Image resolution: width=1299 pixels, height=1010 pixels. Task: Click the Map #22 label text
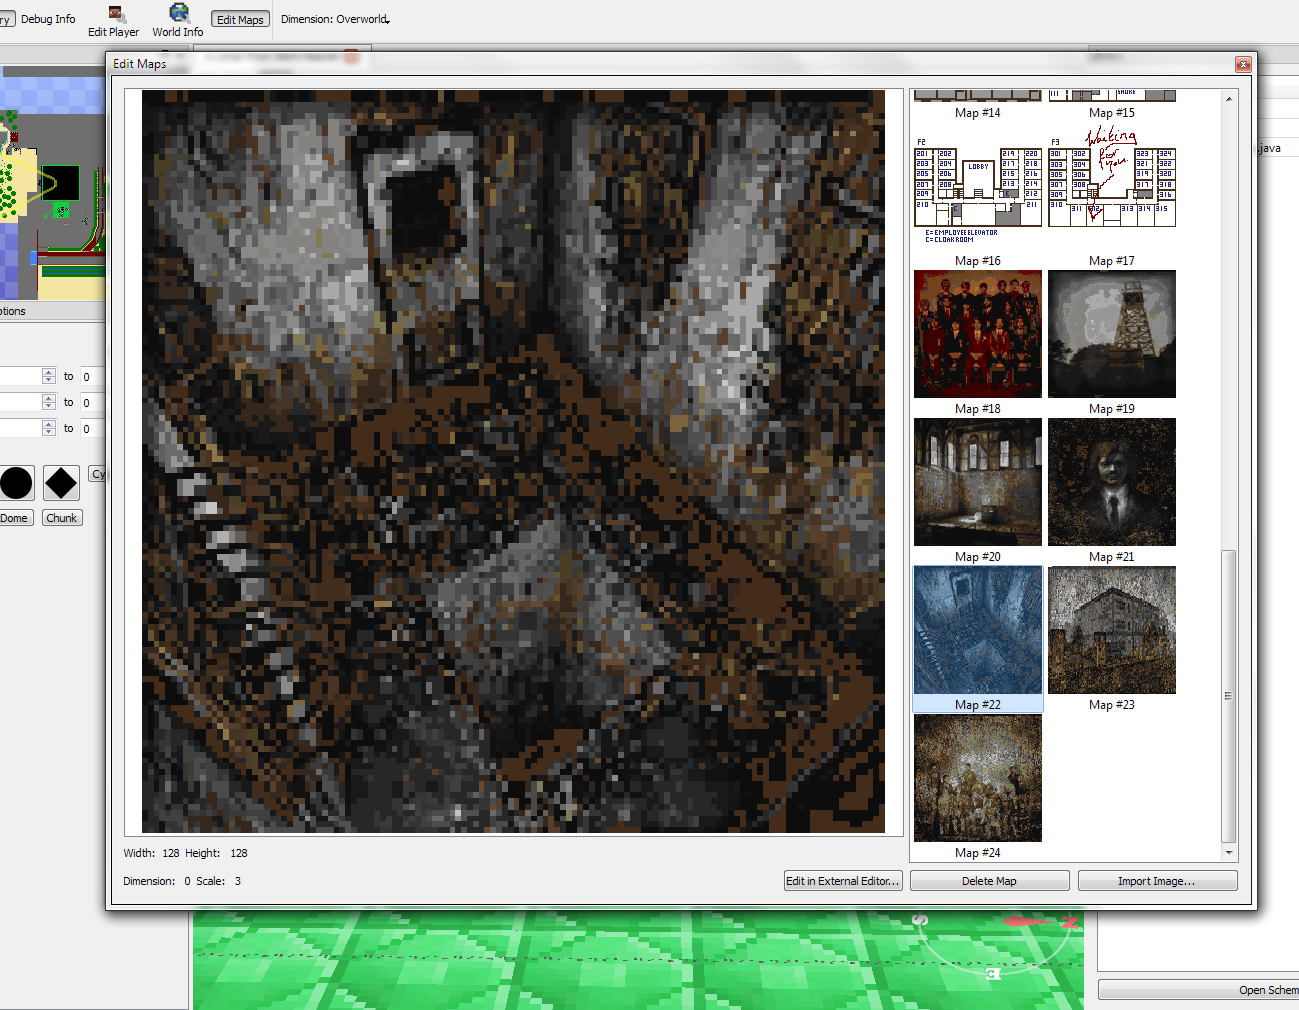978,705
